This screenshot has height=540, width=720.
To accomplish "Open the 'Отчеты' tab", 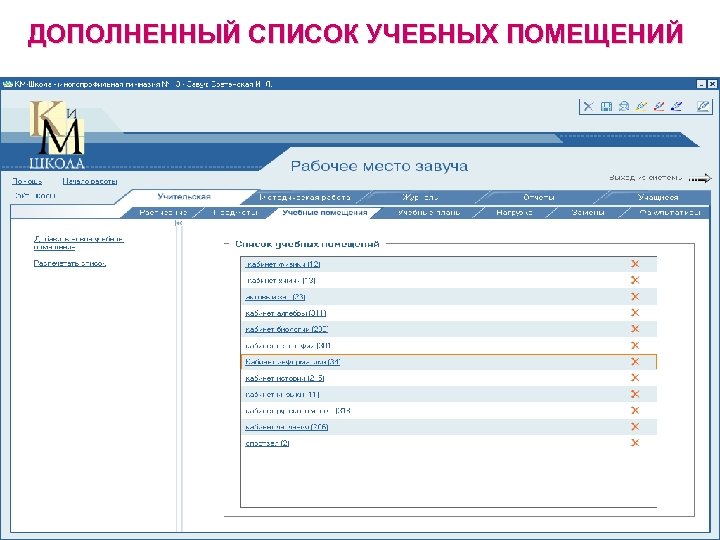I will pos(539,197).
